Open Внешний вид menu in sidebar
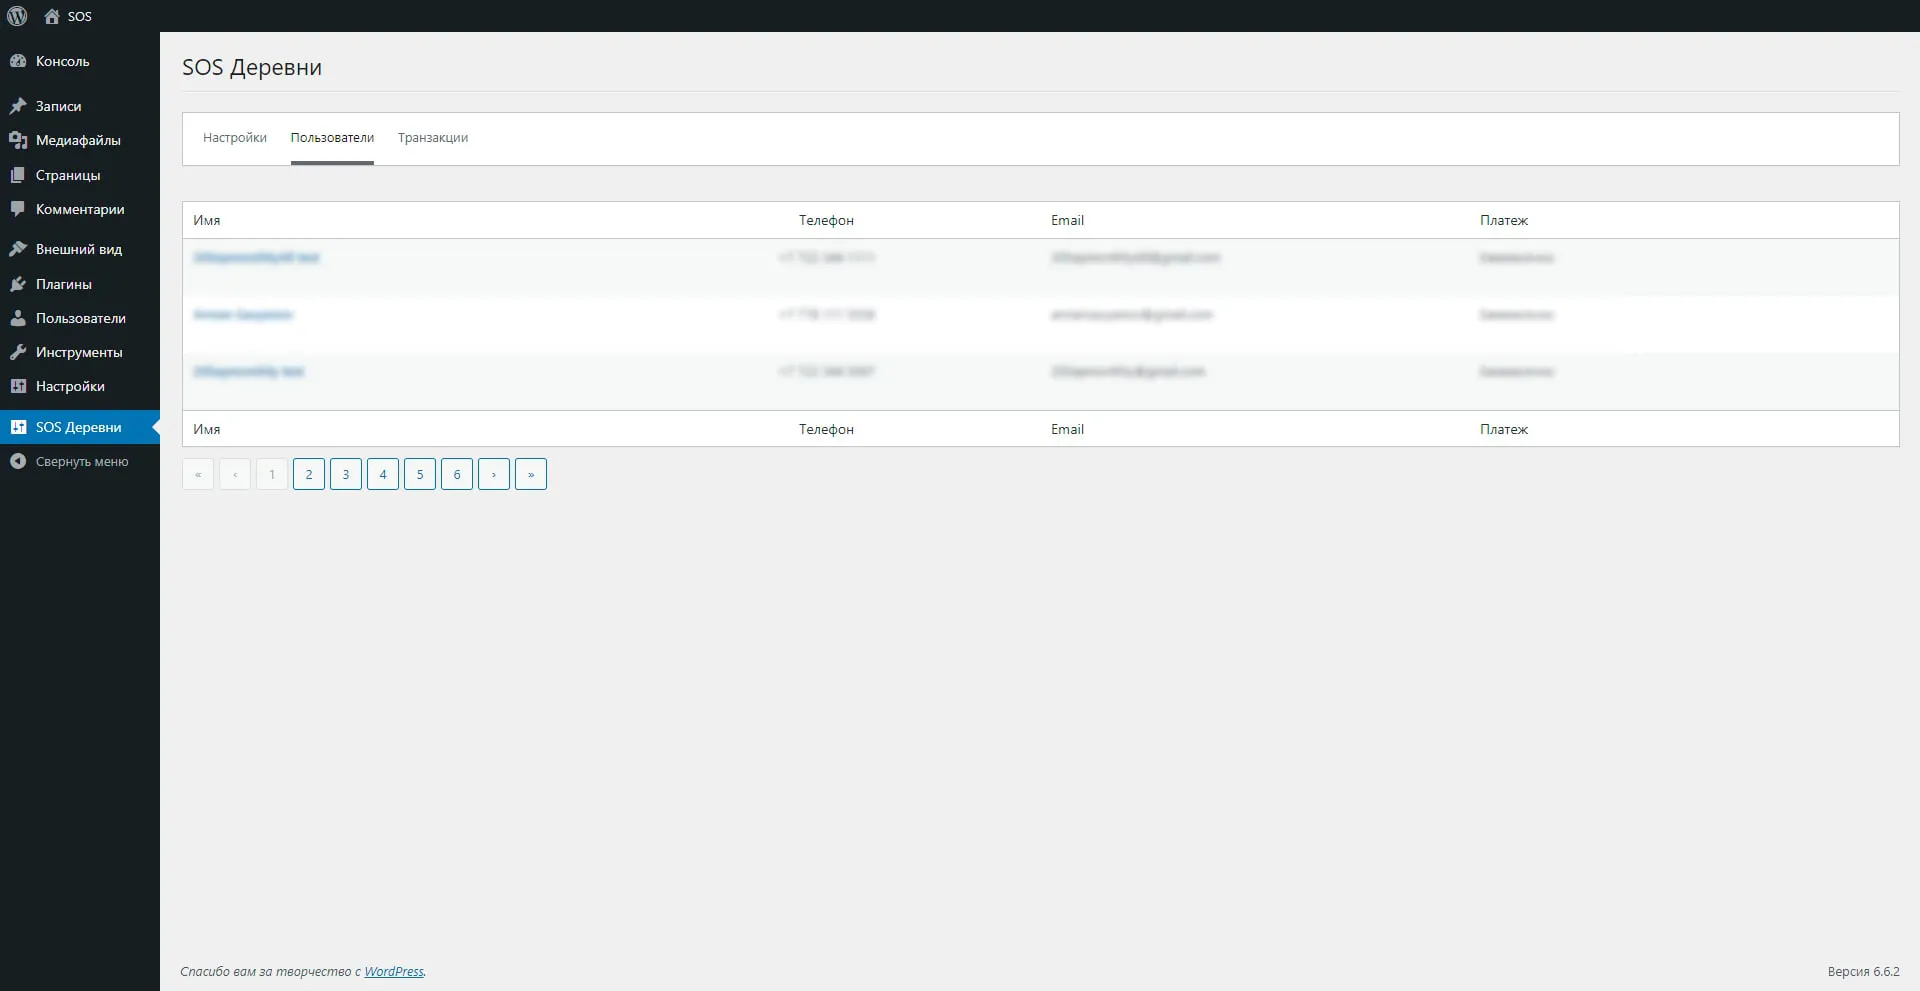The width and height of the screenshot is (1920, 991). [78, 249]
